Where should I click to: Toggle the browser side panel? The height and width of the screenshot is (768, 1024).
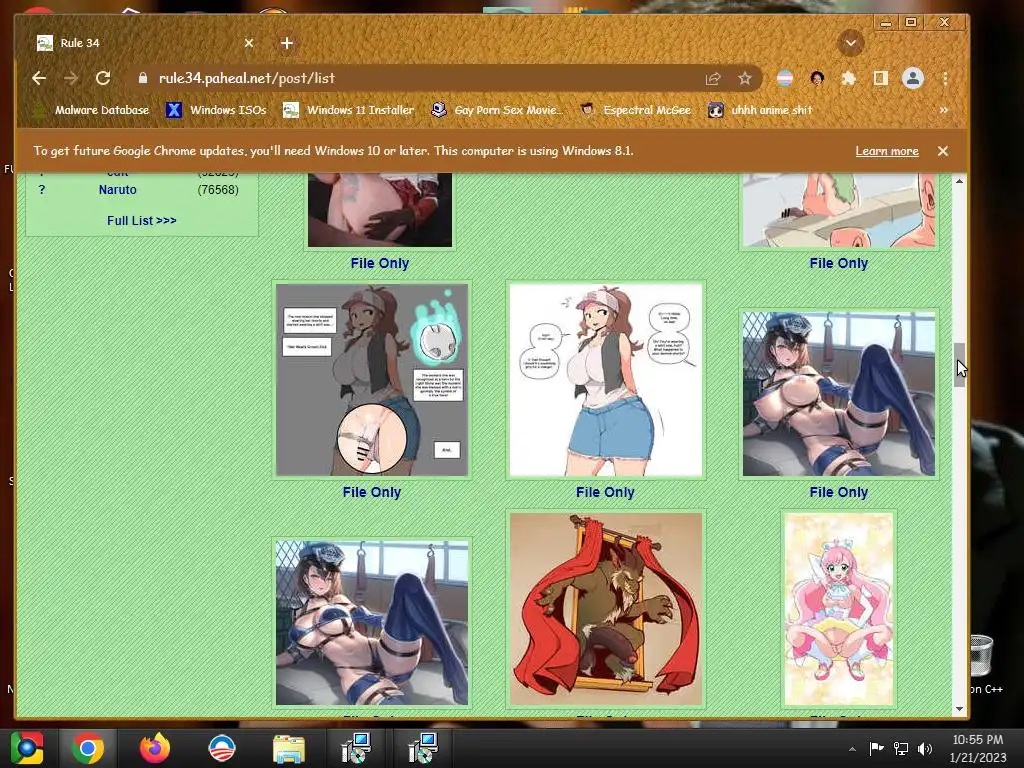(x=880, y=79)
